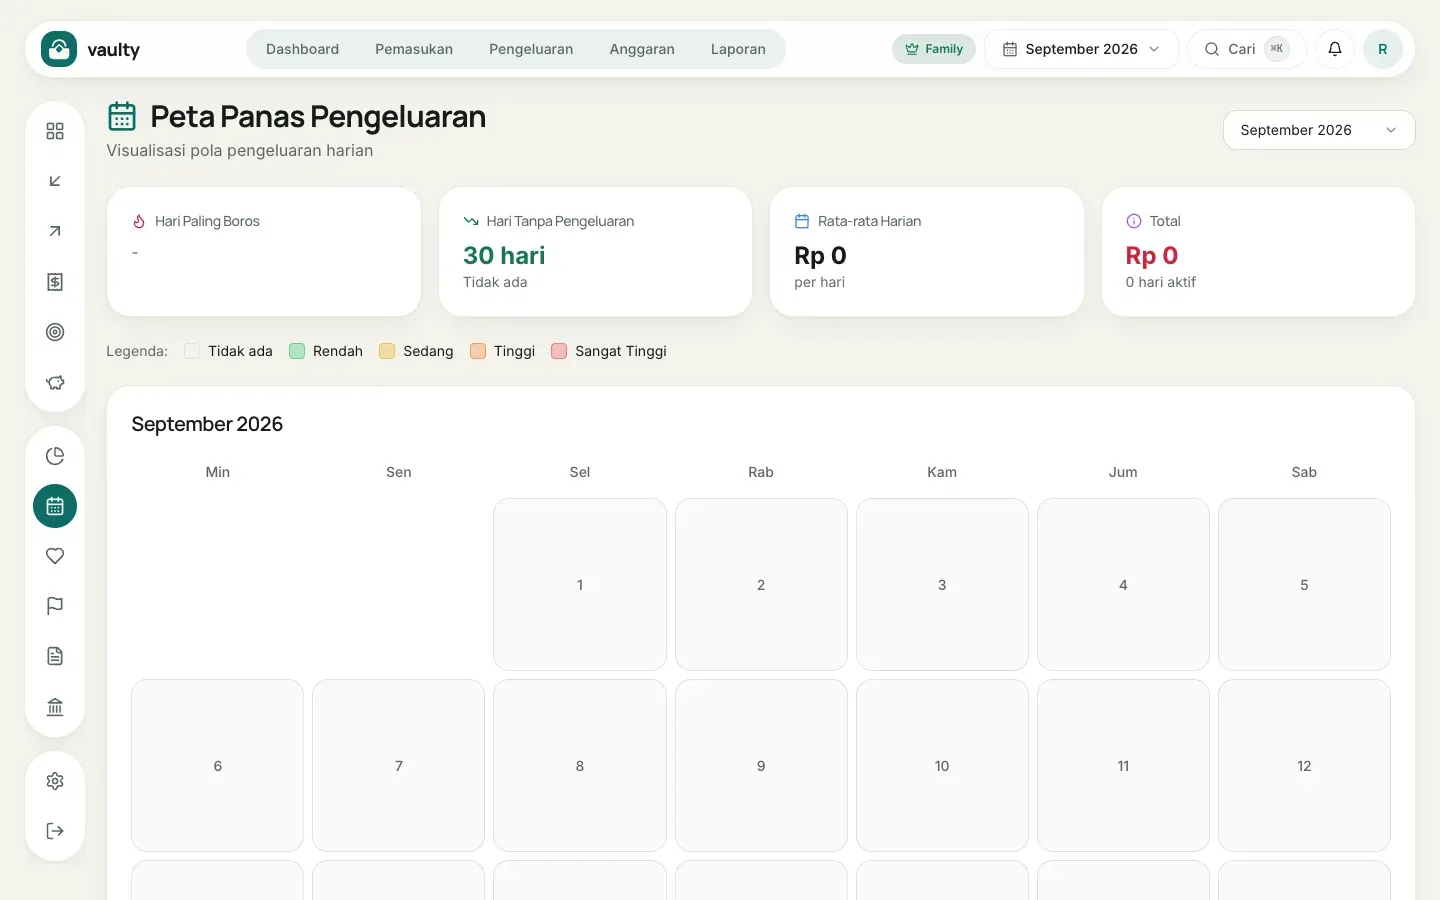Open the dollar receipt budget sidebar icon

click(x=55, y=282)
